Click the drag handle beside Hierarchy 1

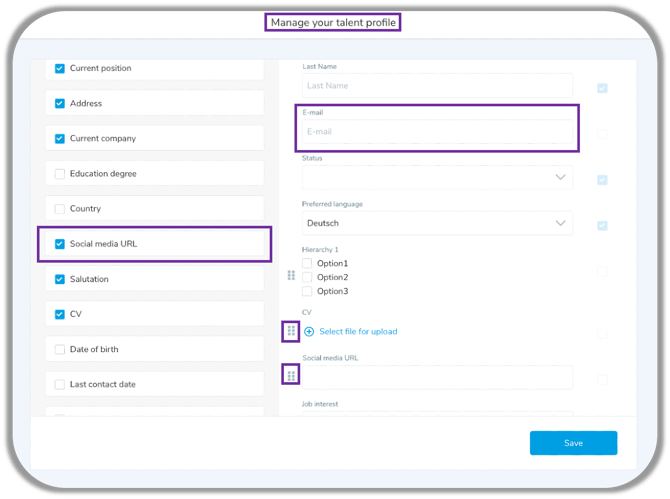tap(291, 276)
